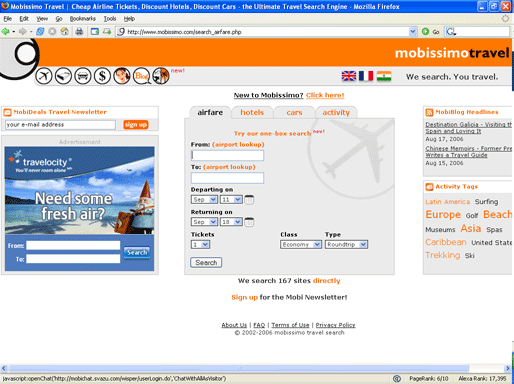514x384 pixels.
Task: Expand the address bar URL history dropdown
Action: tap(413, 32)
